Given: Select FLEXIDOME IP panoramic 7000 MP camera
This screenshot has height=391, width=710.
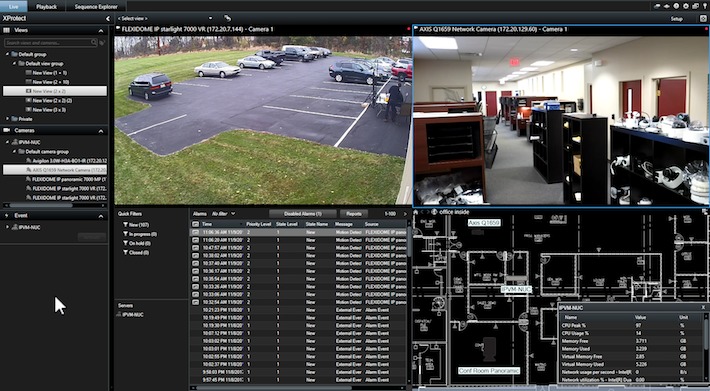Looking at the screenshot, I should 67,179.
